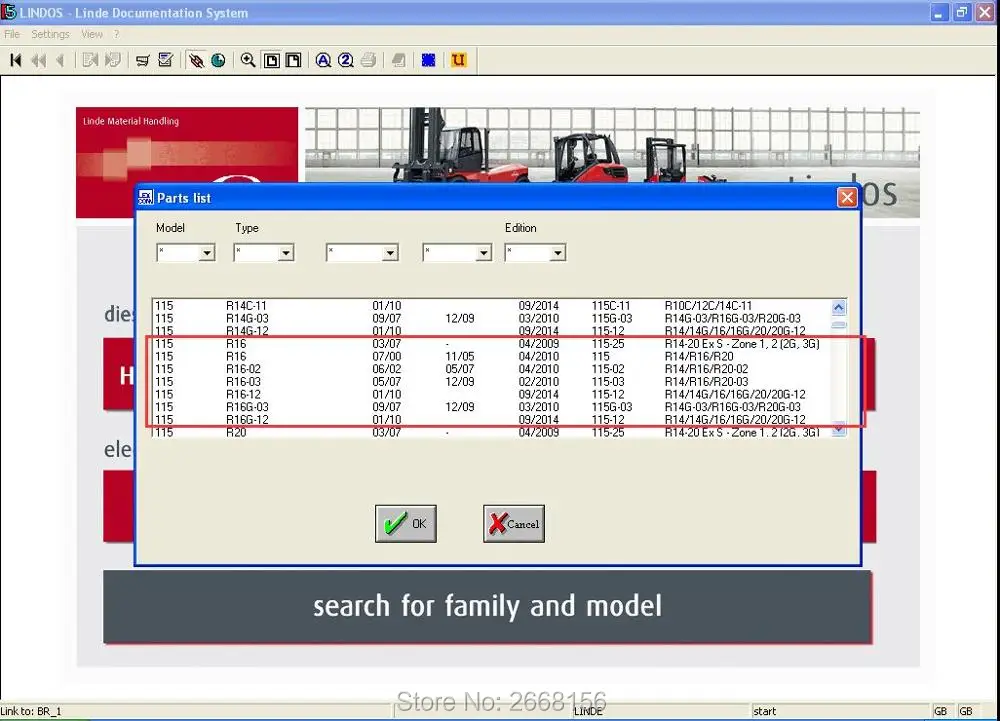This screenshot has height=721, width=1000.
Task: Open the shopping cart icon in toolbar
Action: pyautogui.click(x=142, y=61)
